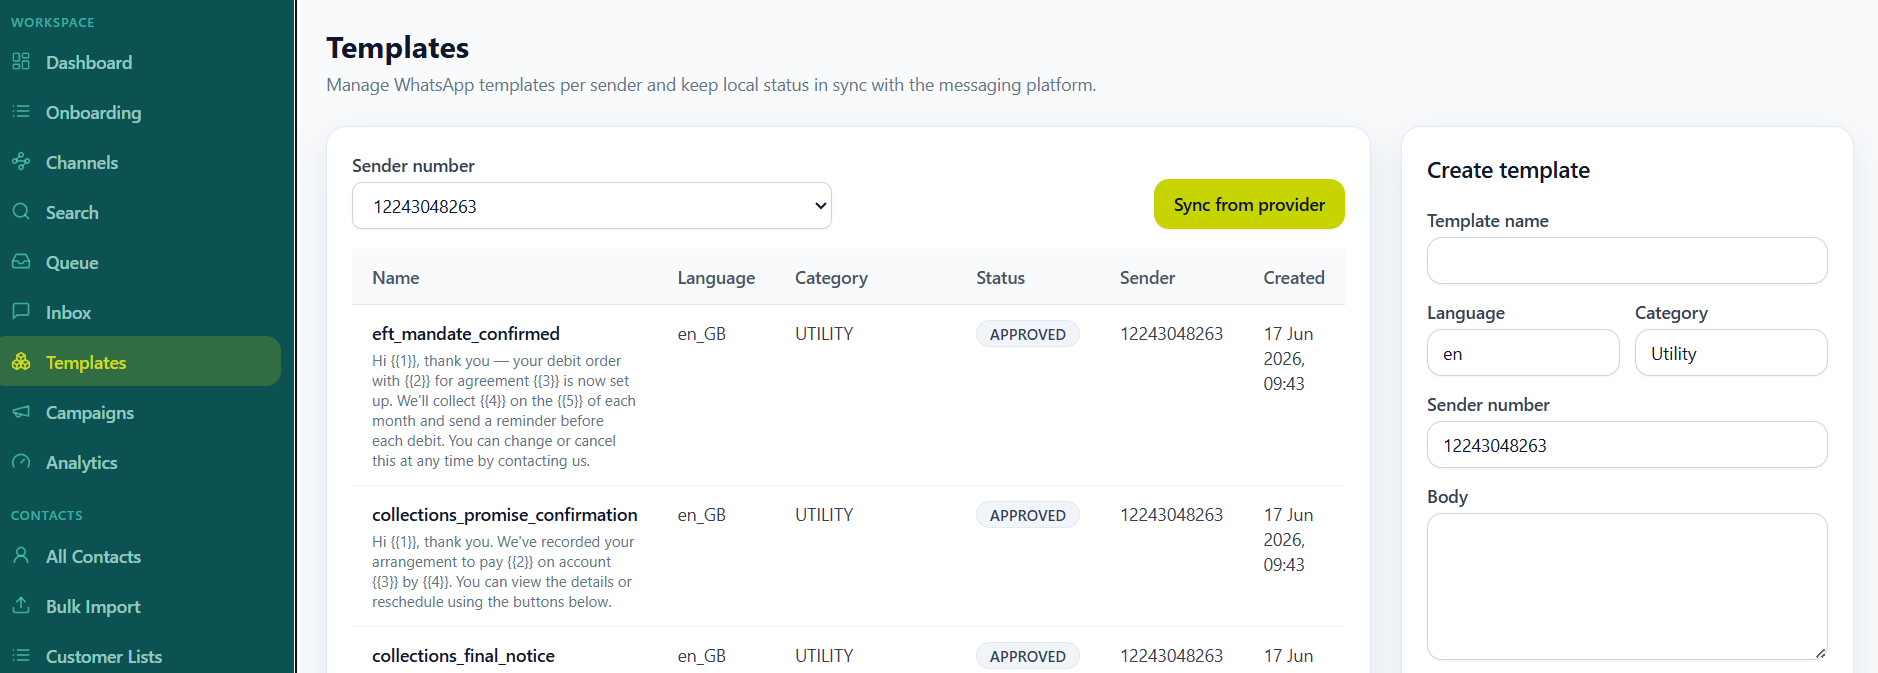1878x673 pixels.
Task: Click the Sender column header
Action: [1147, 278]
